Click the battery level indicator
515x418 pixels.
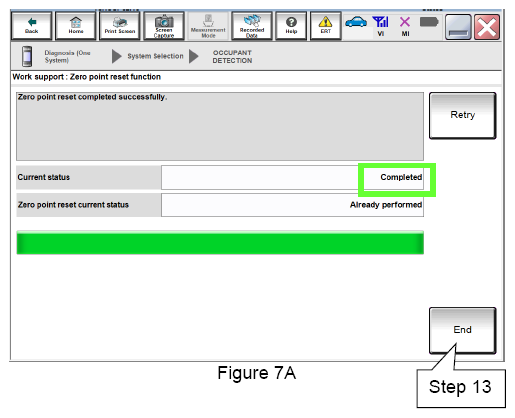coord(429,22)
